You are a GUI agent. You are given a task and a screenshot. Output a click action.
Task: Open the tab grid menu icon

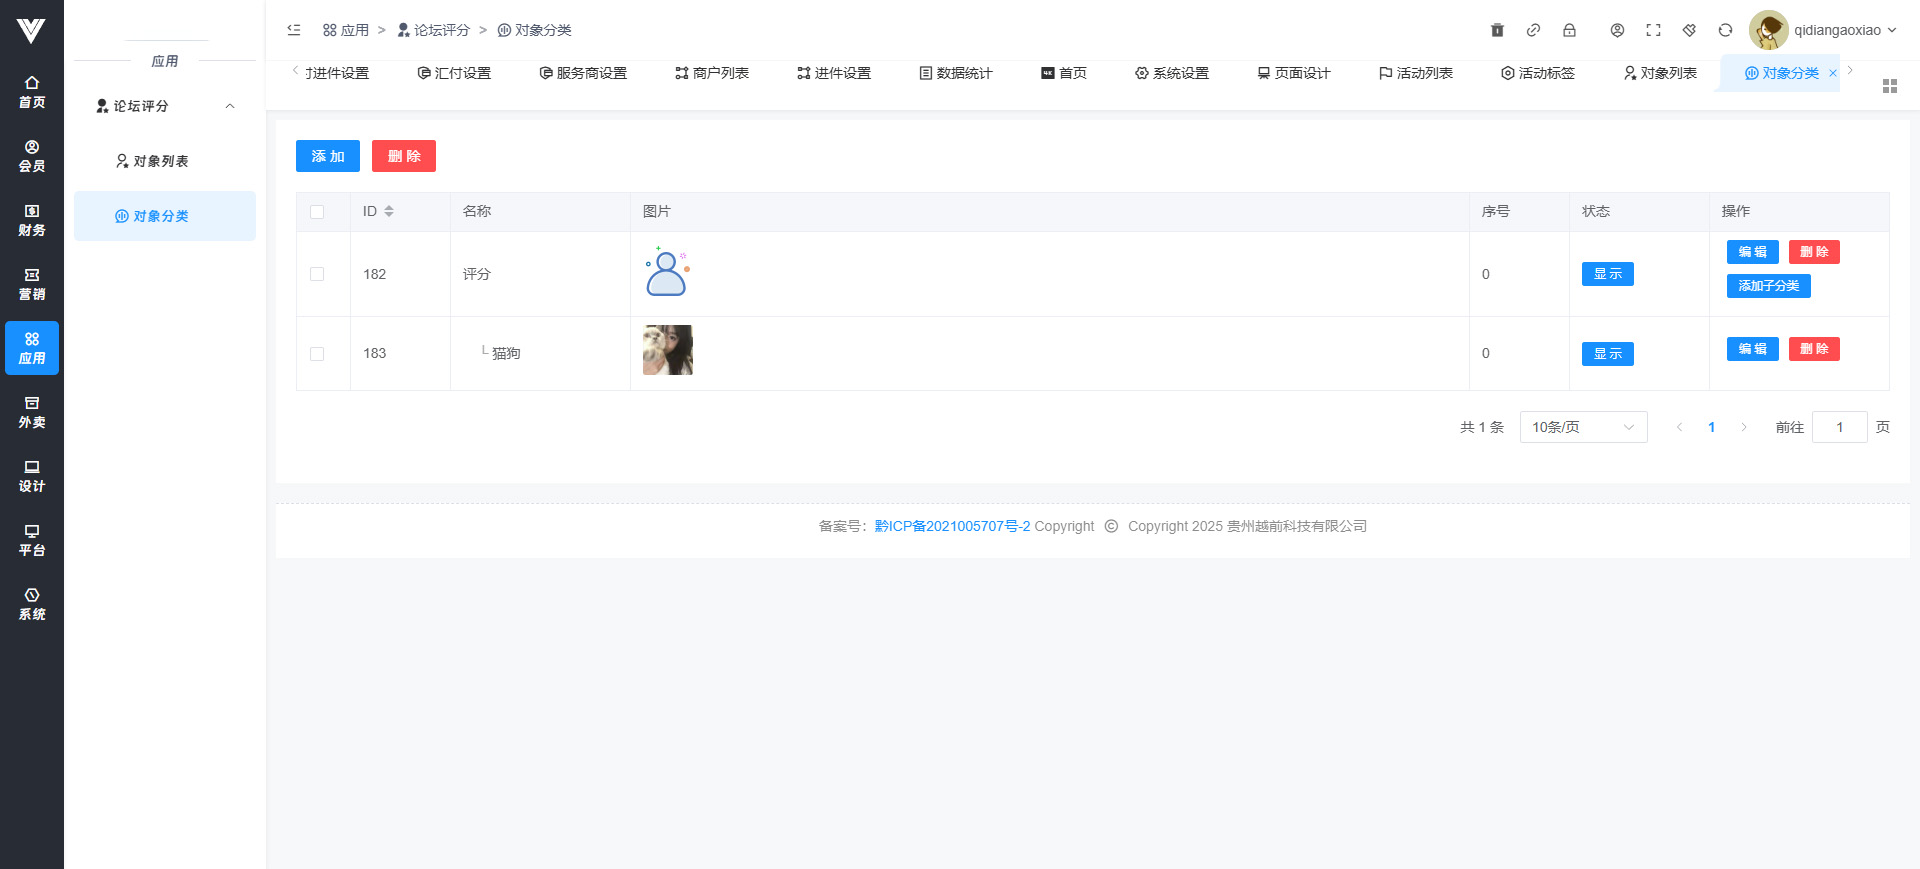tap(1889, 86)
